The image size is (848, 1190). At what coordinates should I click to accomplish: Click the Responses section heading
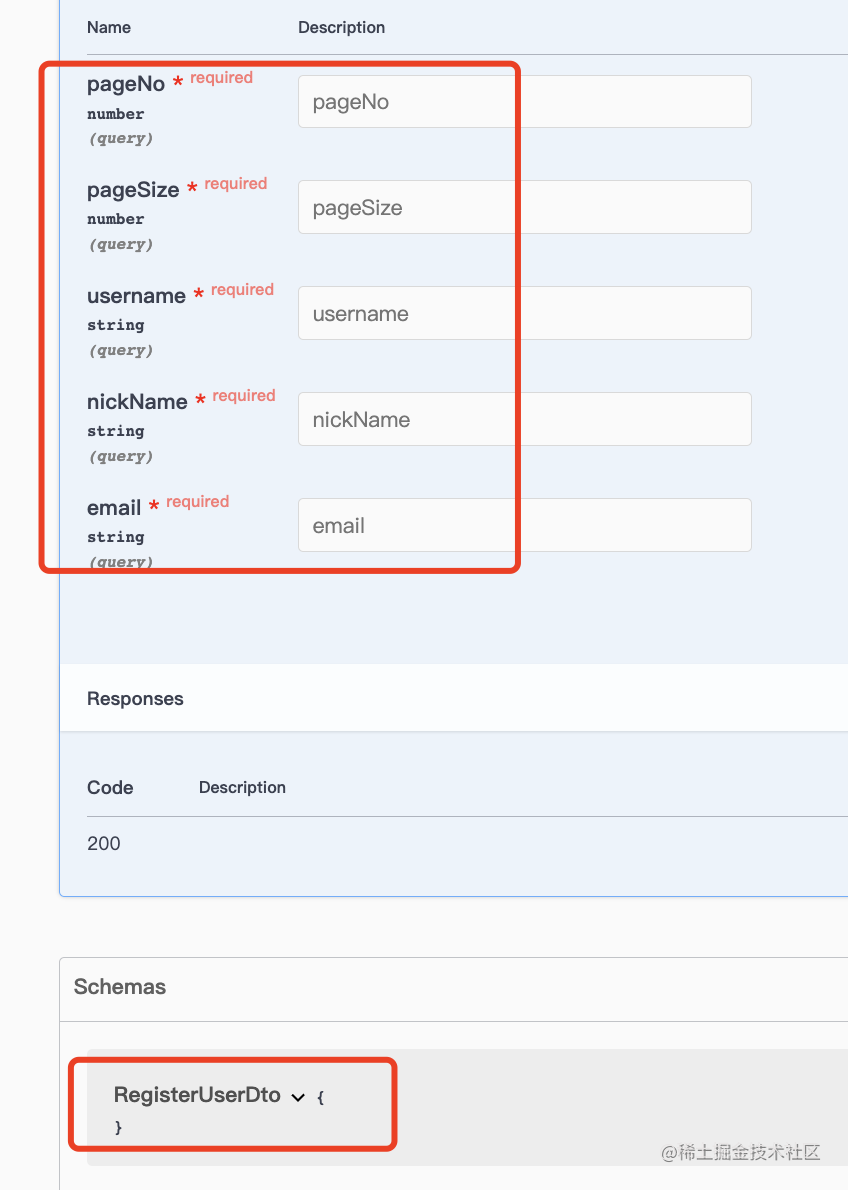pos(135,699)
